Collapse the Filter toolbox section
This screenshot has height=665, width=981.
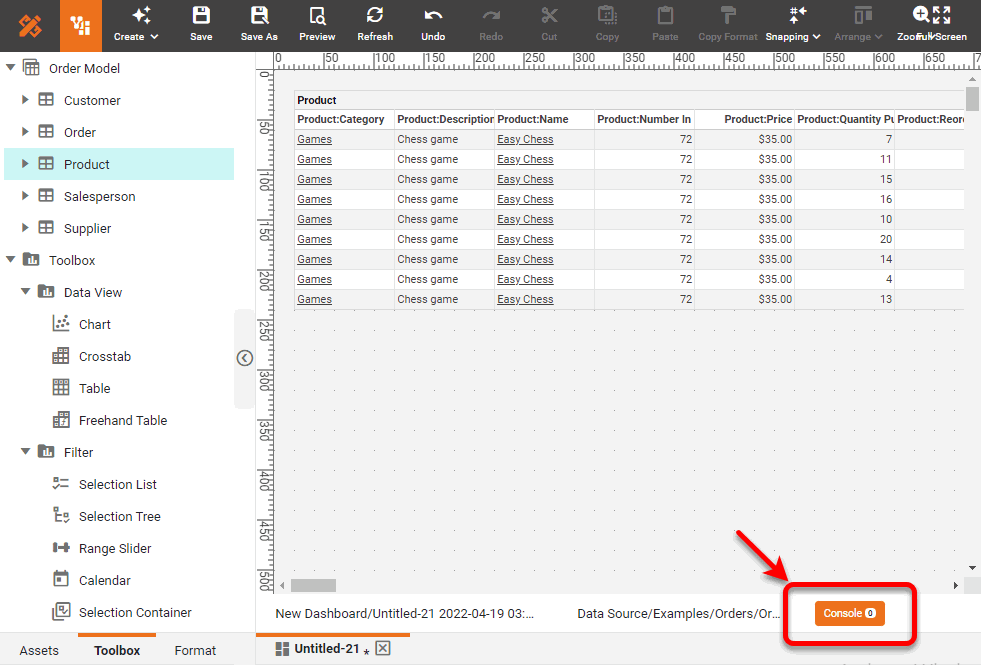[26, 452]
